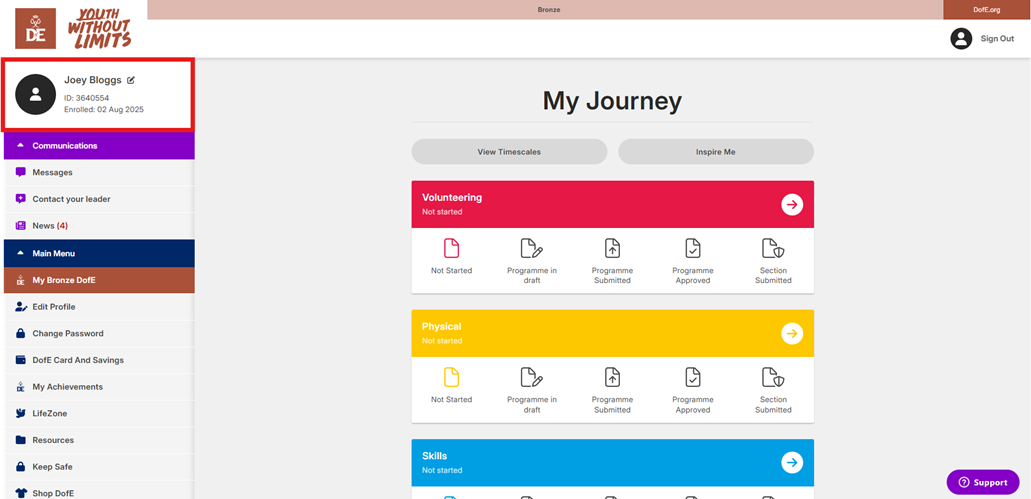Image resolution: width=1031 pixels, height=499 pixels.
Task: Open Messages in the sidebar
Action: (52, 172)
